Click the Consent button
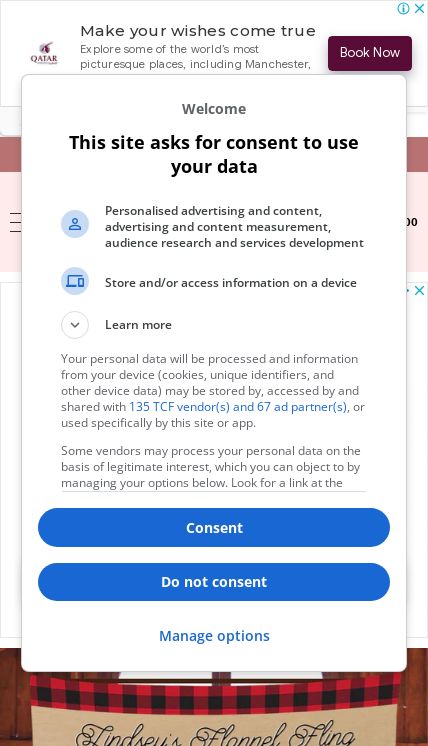The height and width of the screenshot is (746, 428). coord(214,528)
